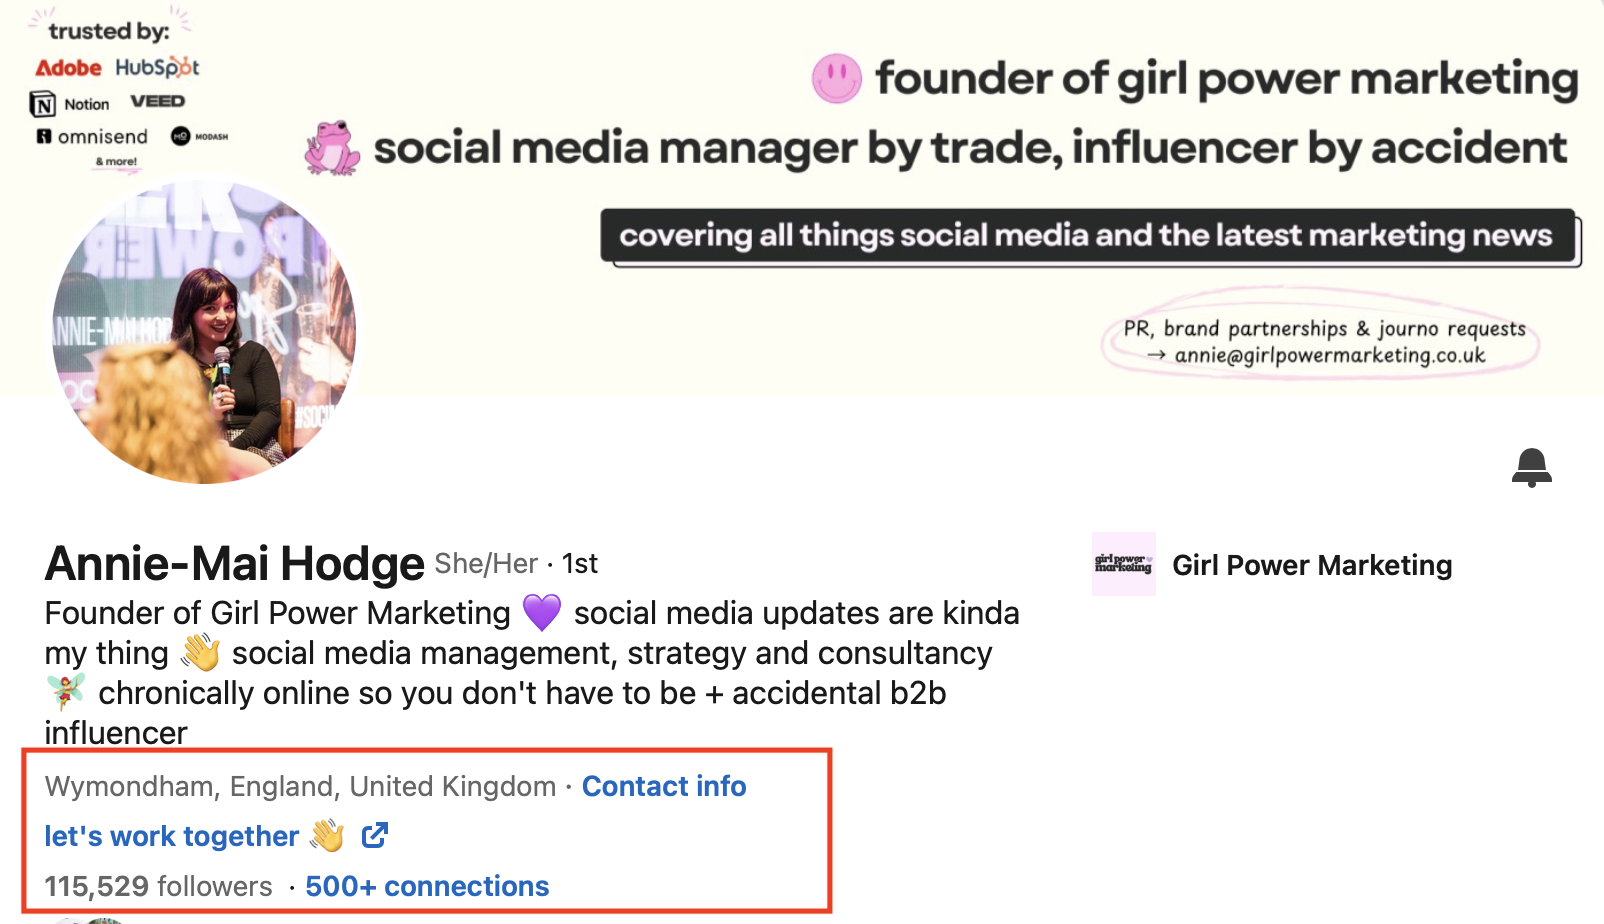The height and width of the screenshot is (924, 1604).
Task: Click the pink smiley face in banner
Action: (836, 78)
